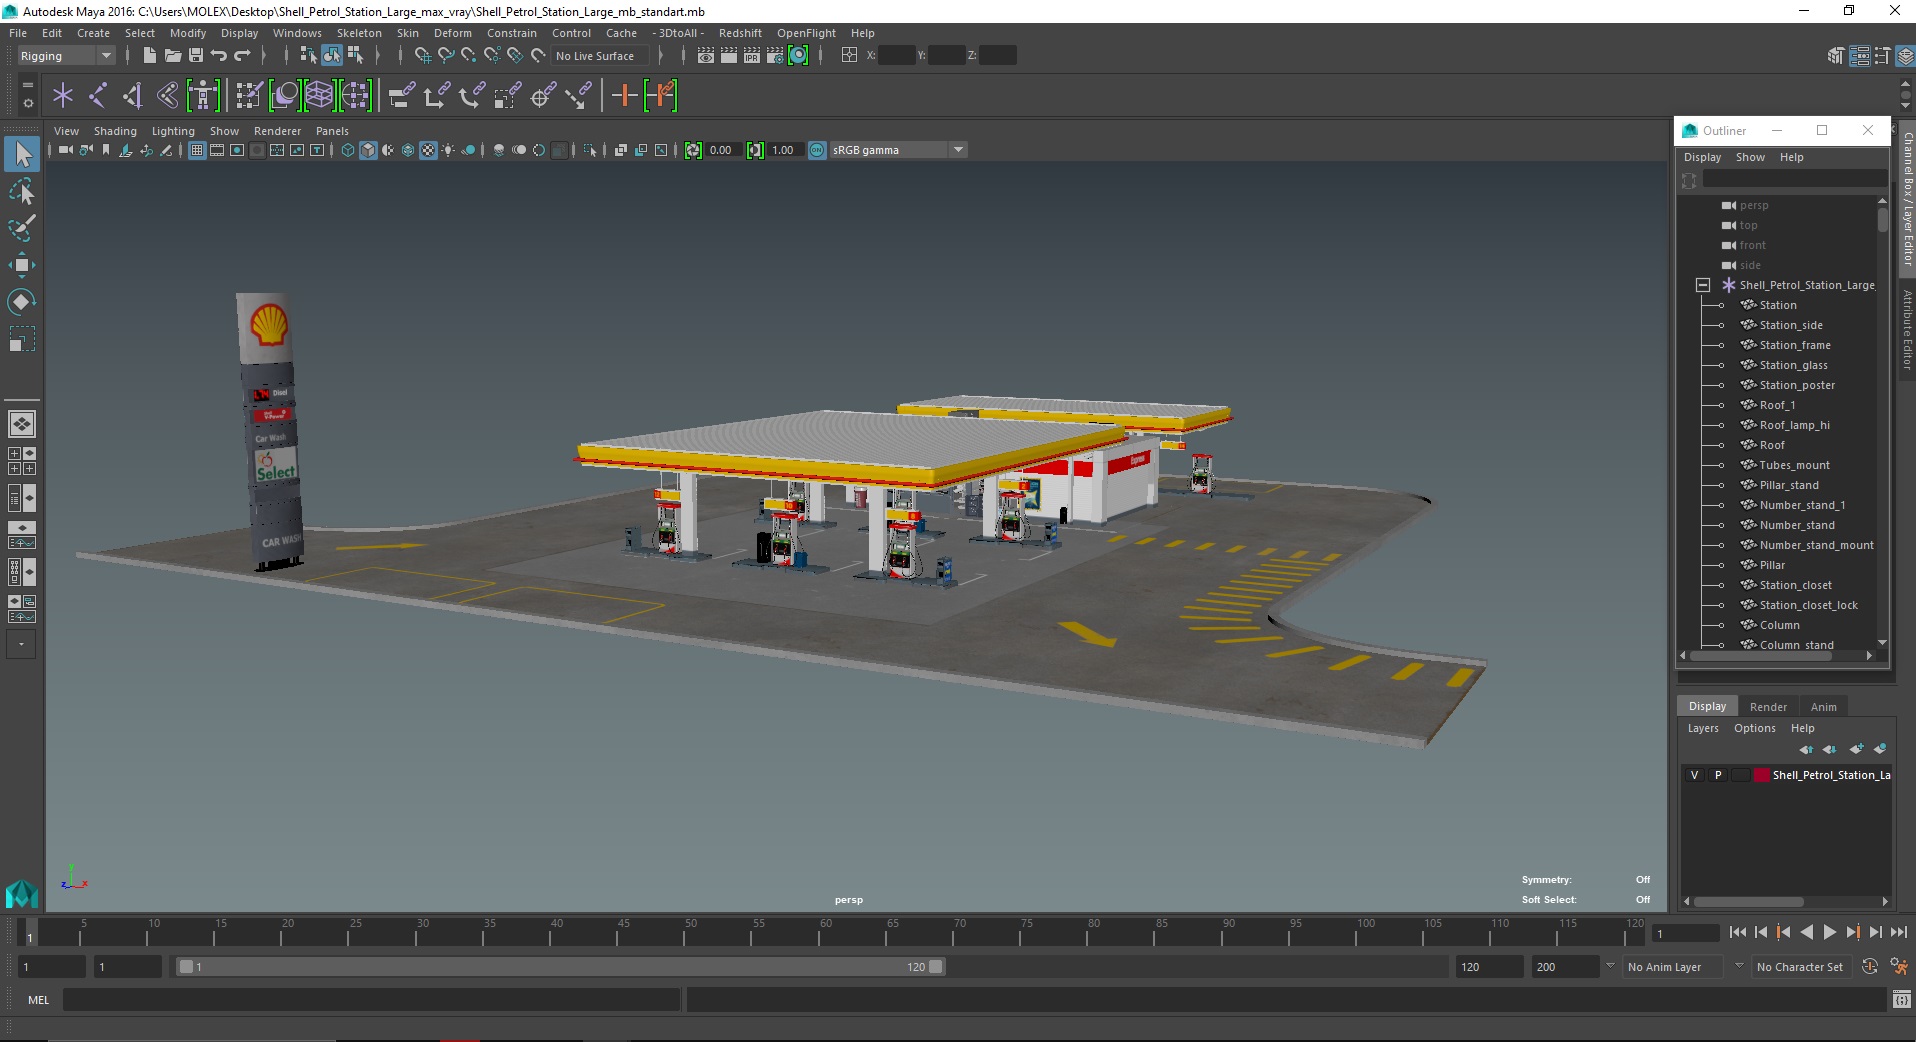This screenshot has height=1042, width=1916.
Task: Open a scene with the folder icon
Action: coord(172,56)
